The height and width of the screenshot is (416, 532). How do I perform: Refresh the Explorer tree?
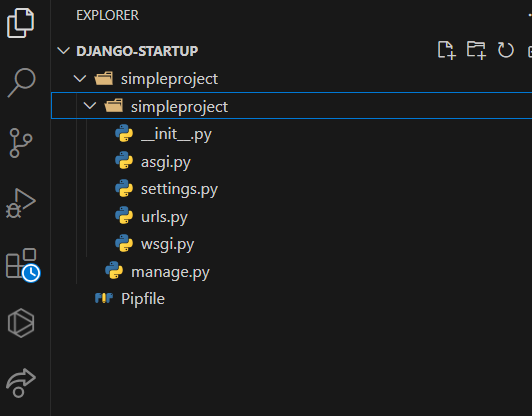coord(506,50)
